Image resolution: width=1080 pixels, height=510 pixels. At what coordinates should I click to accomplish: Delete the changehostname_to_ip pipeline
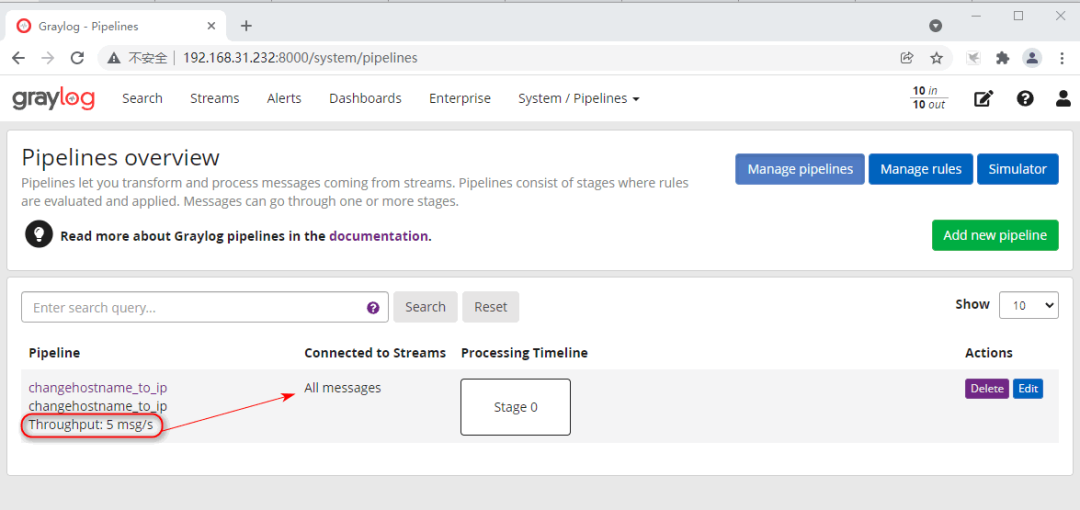tap(986, 388)
